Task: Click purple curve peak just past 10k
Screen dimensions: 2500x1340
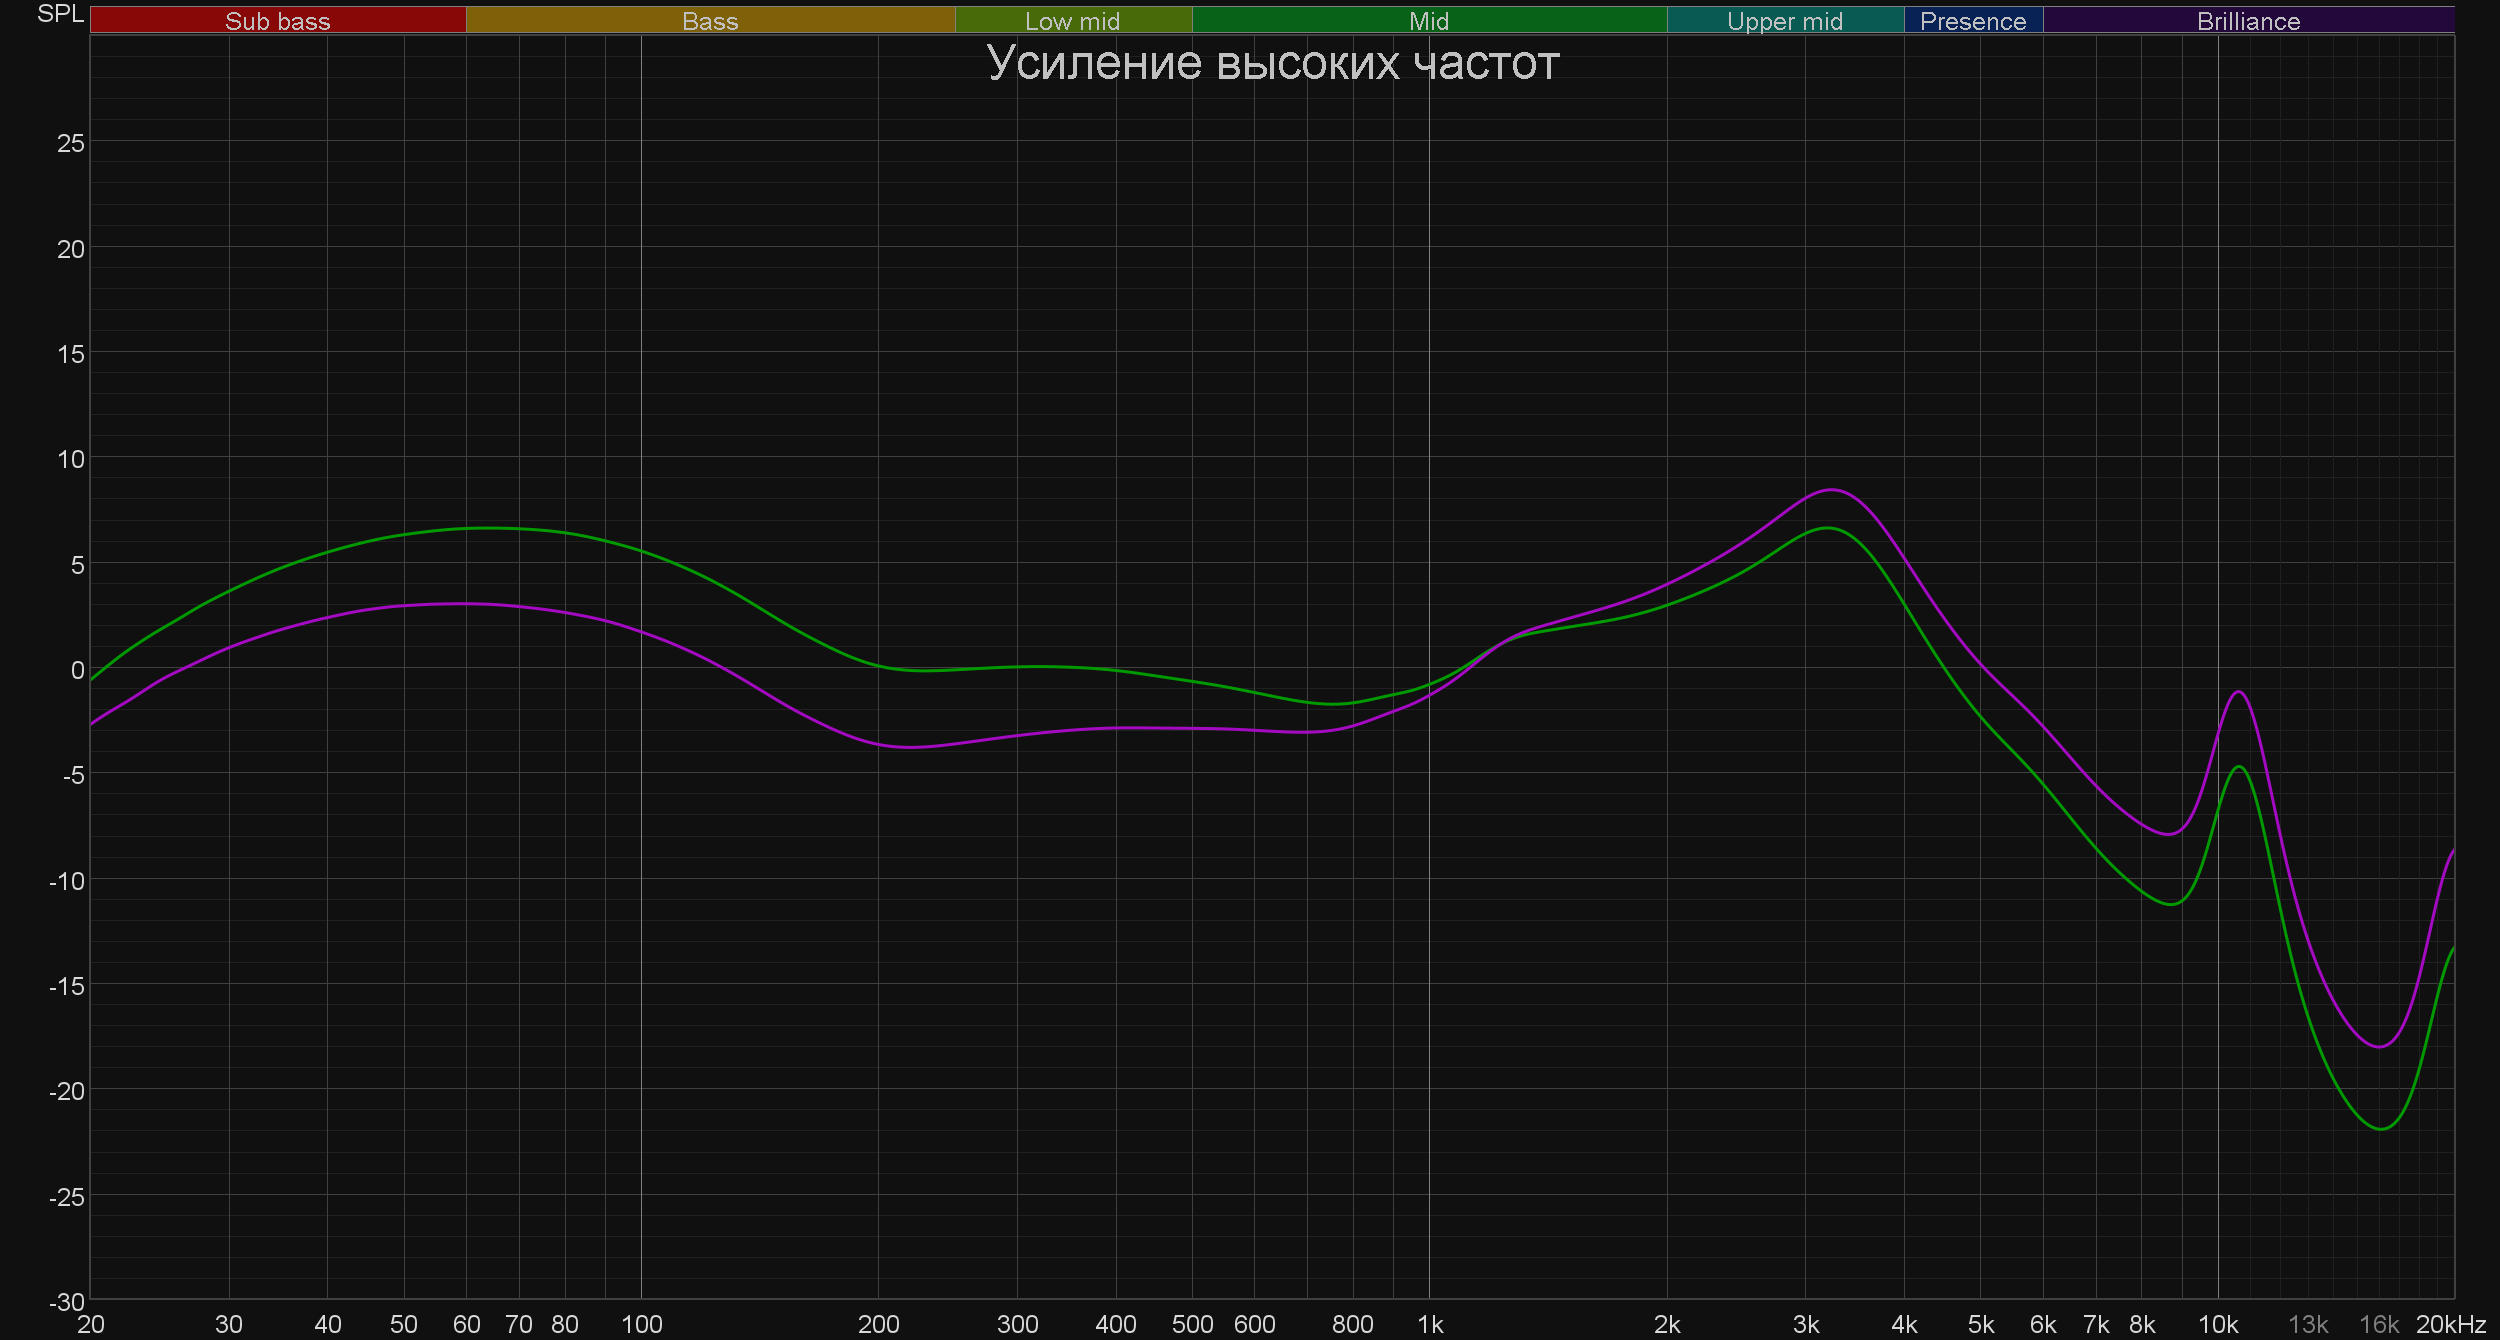Action: [2239, 692]
